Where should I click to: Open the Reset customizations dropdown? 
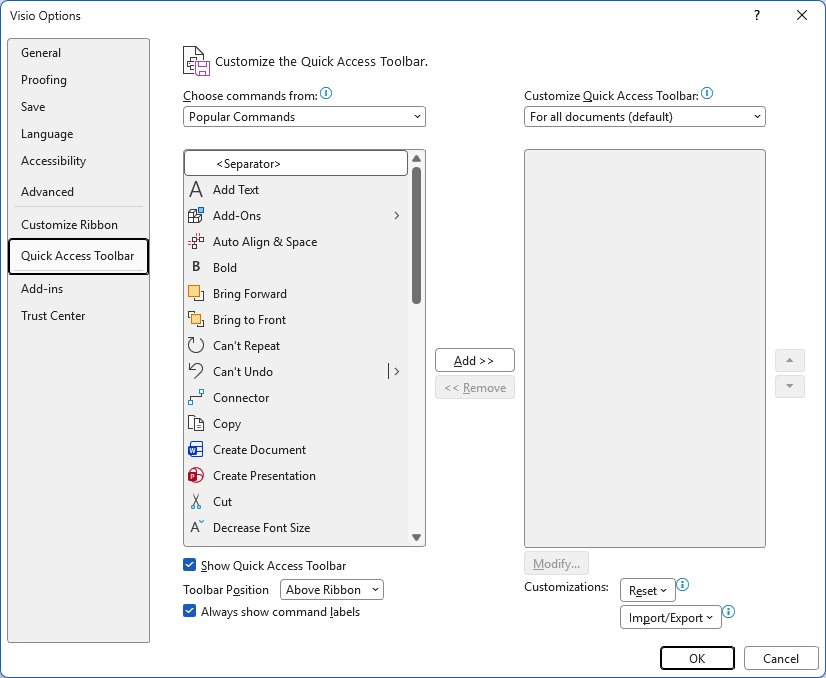click(648, 591)
